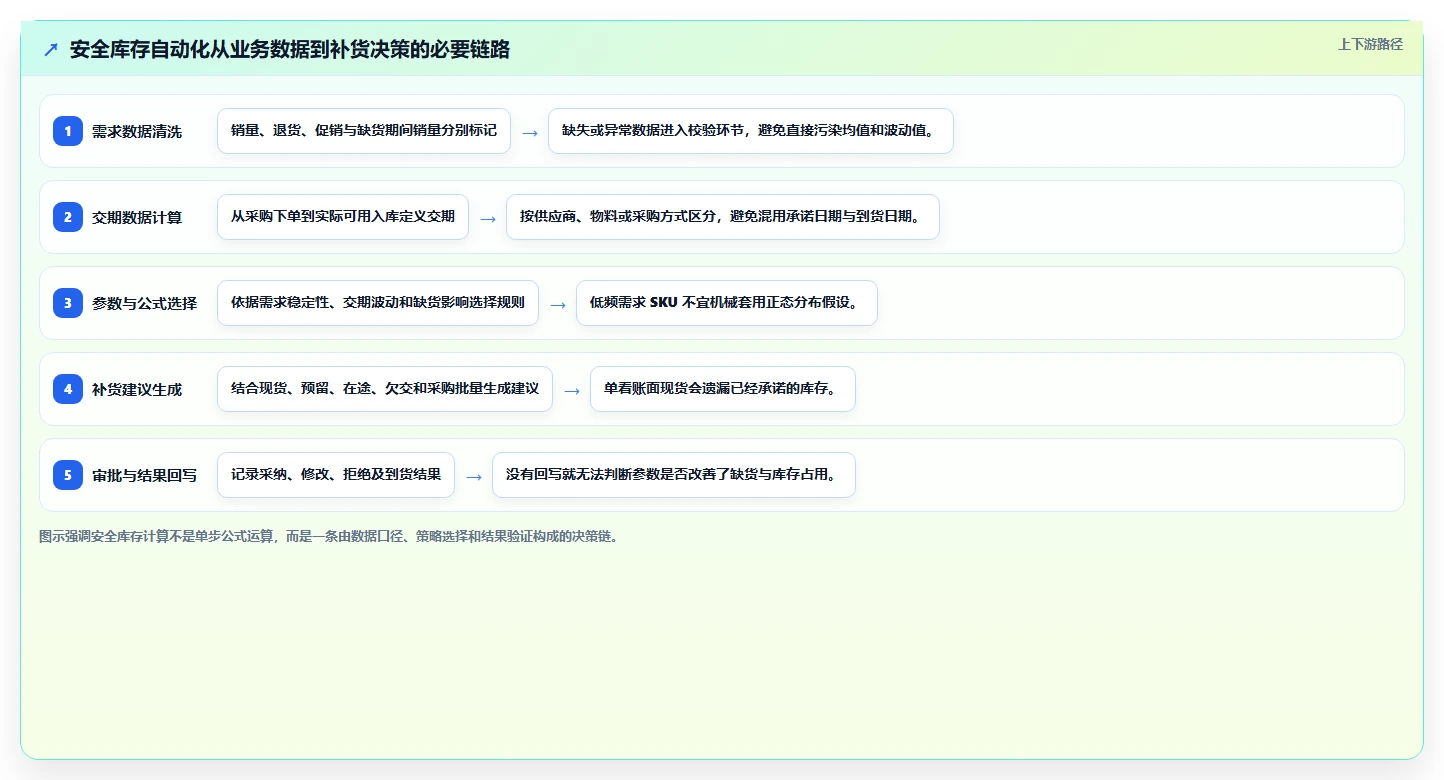Click the arrow in the 参数与公式选择 row
The image size is (1444, 780).
(558, 304)
